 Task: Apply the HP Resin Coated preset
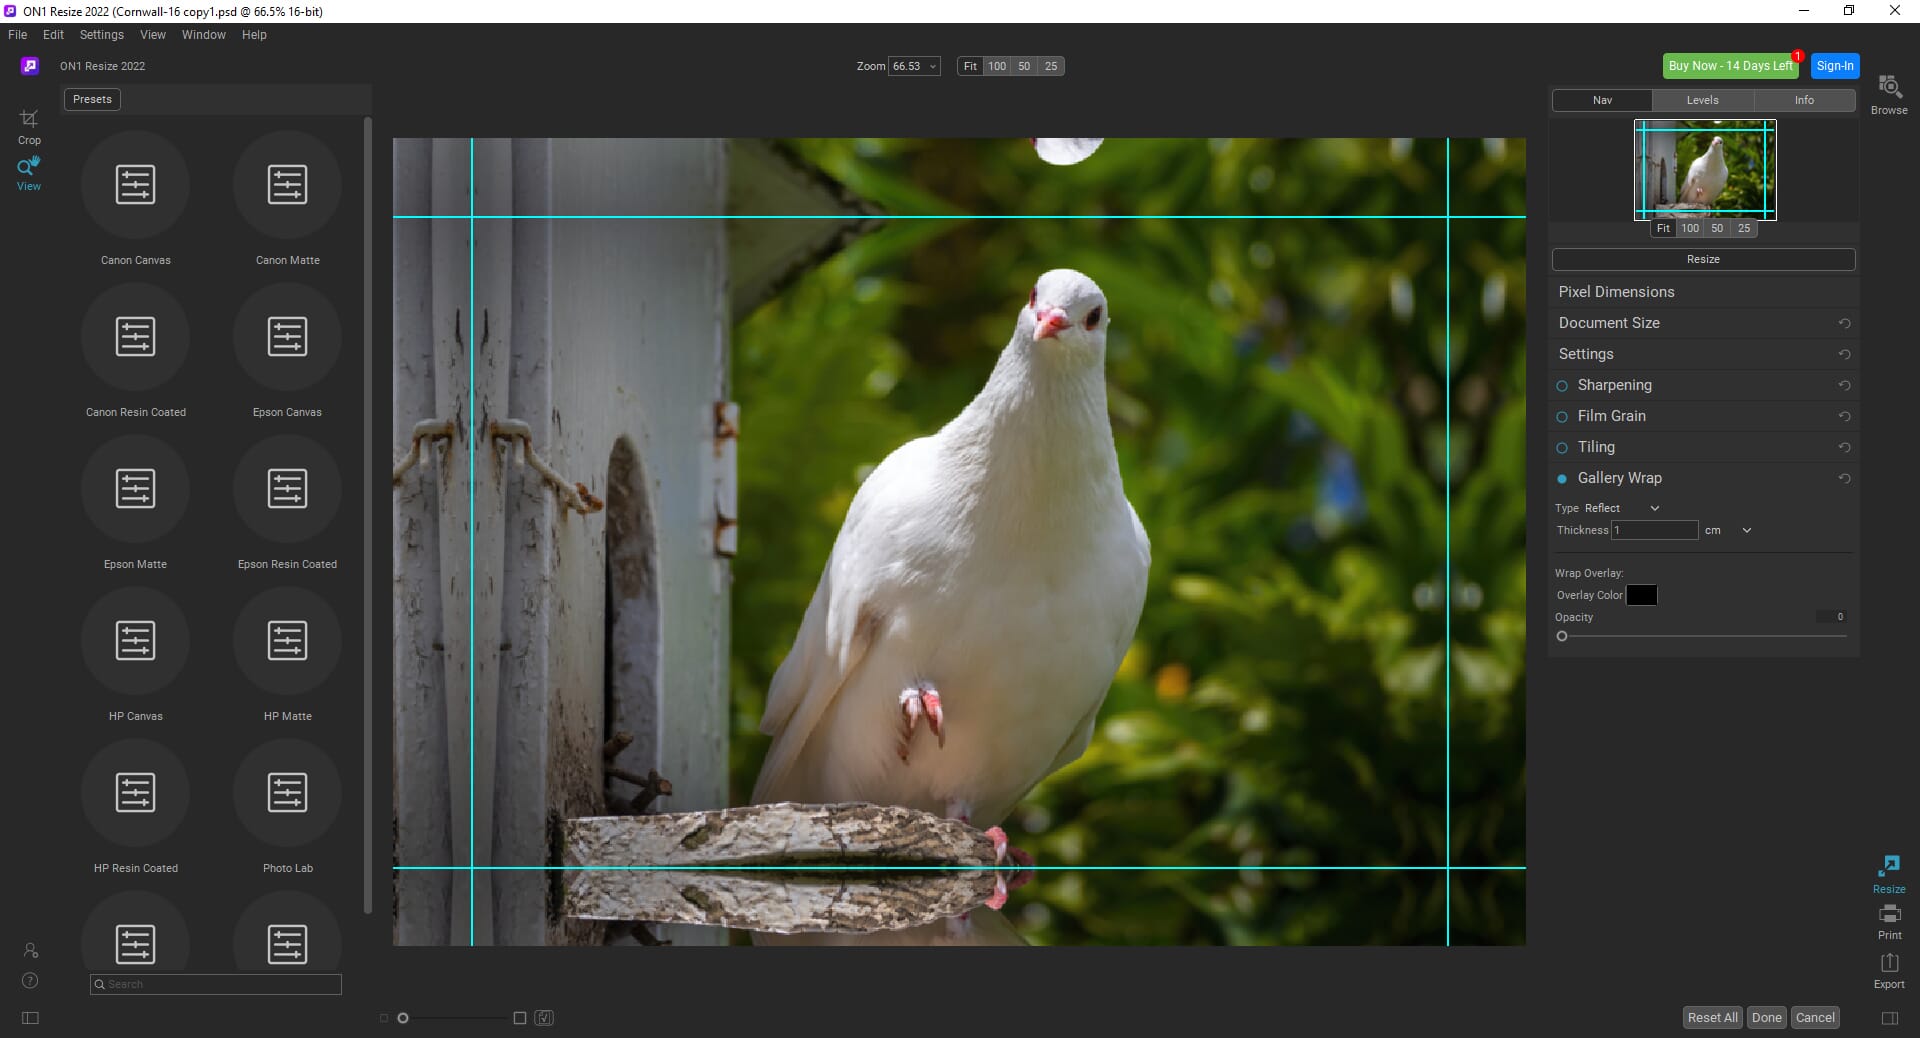[135, 793]
